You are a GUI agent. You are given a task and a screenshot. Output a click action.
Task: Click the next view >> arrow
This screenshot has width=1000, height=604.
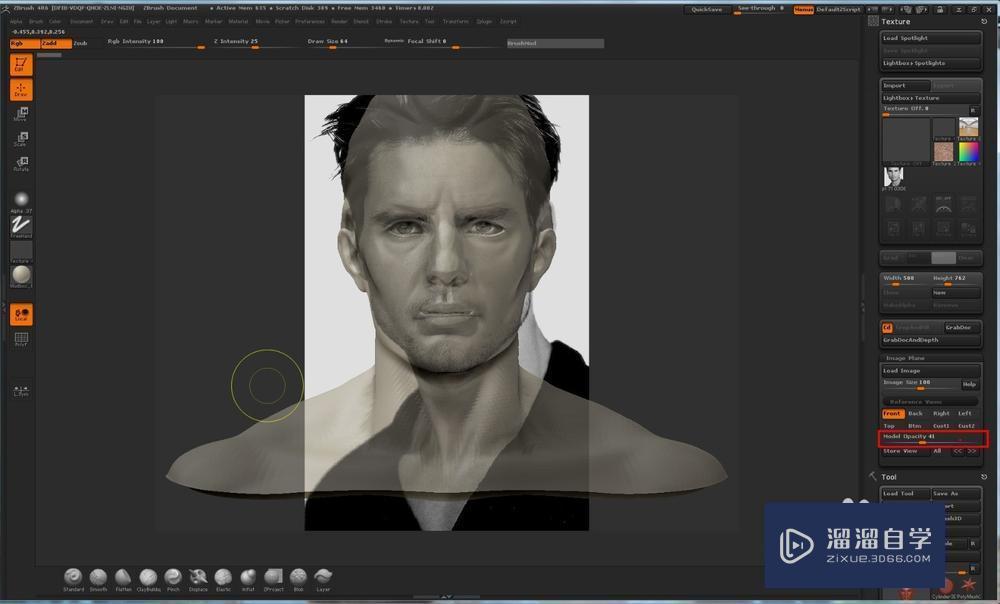[972, 451]
